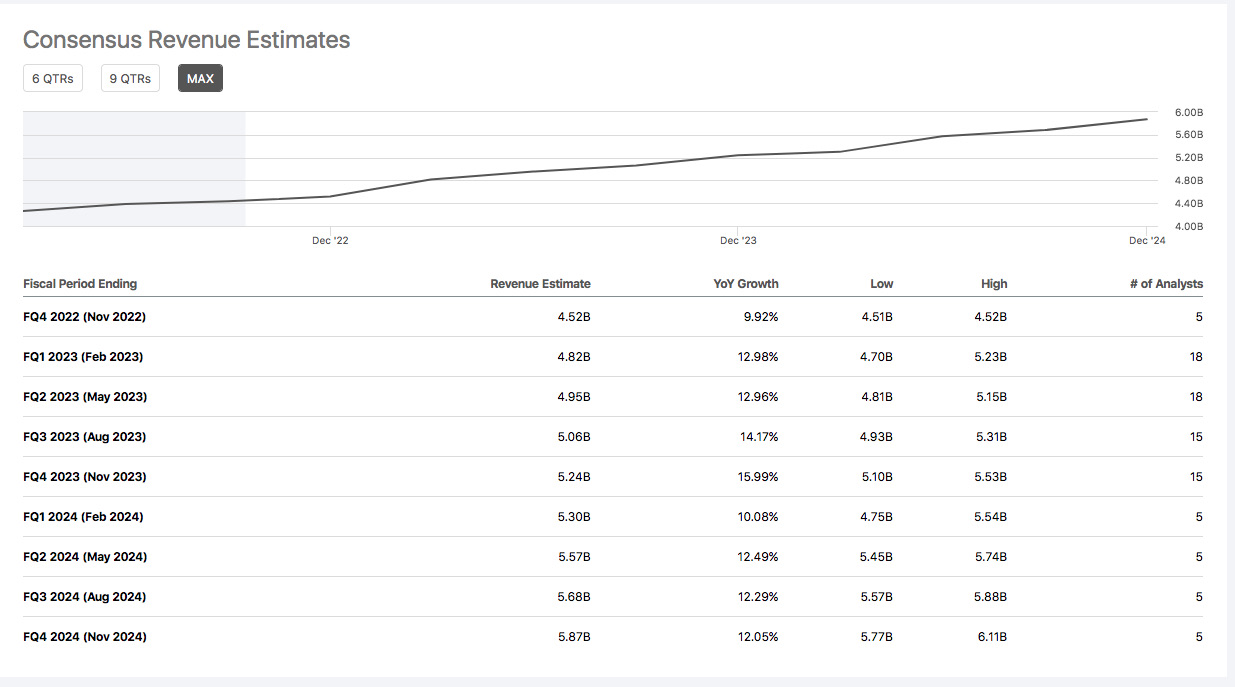Select the MAX range button
This screenshot has height=687, width=1235.
point(200,78)
